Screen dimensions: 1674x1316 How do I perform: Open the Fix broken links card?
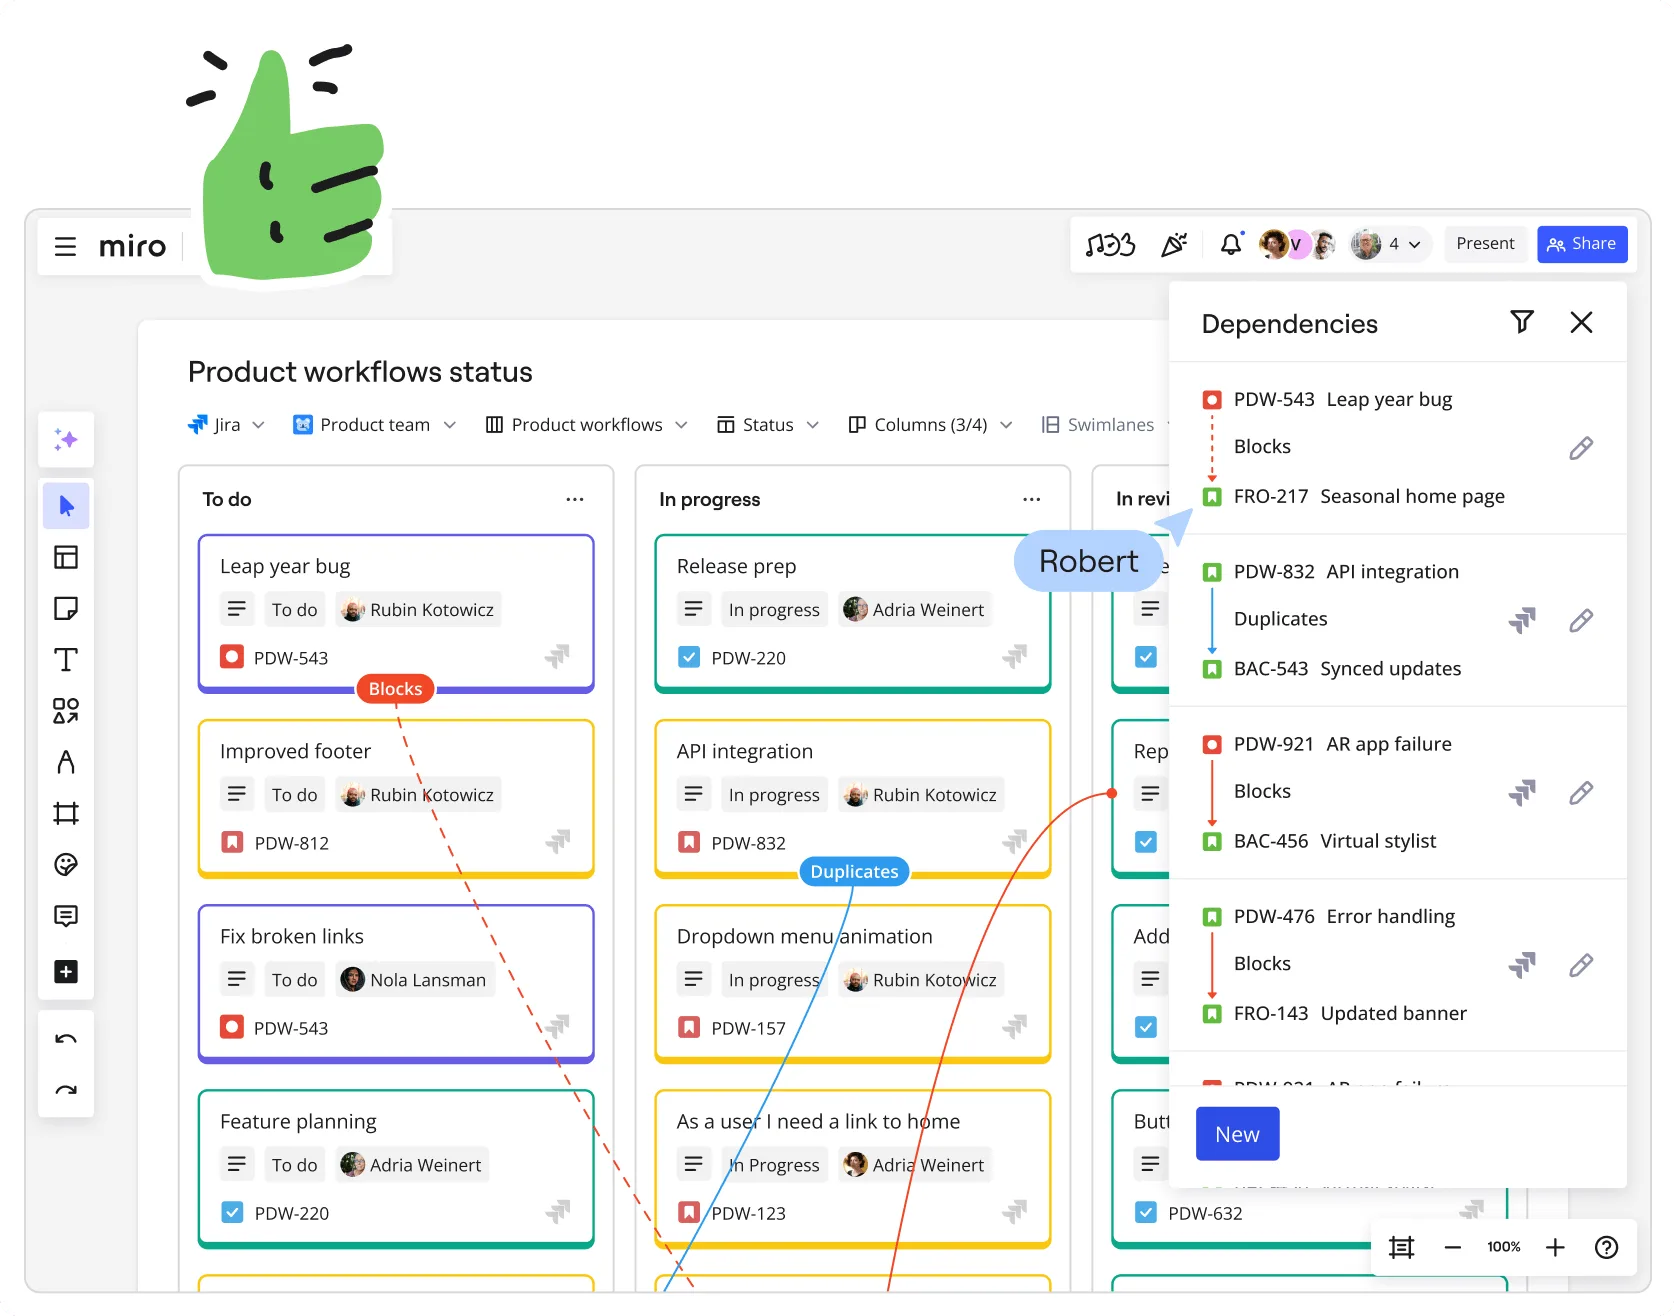coord(396,983)
